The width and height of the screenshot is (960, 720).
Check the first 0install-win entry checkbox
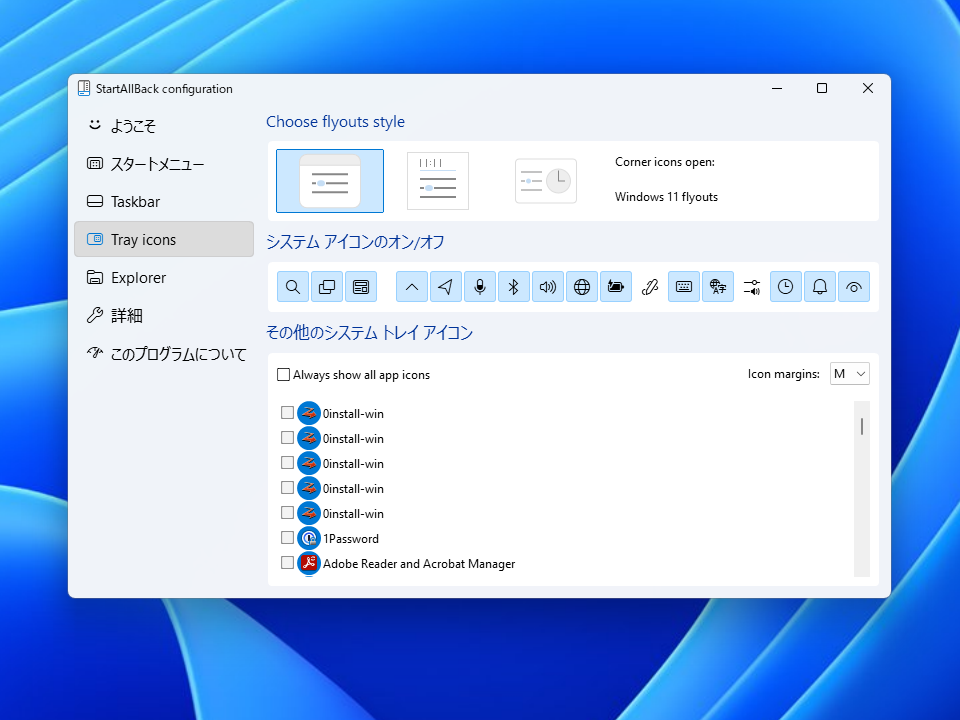coord(287,413)
